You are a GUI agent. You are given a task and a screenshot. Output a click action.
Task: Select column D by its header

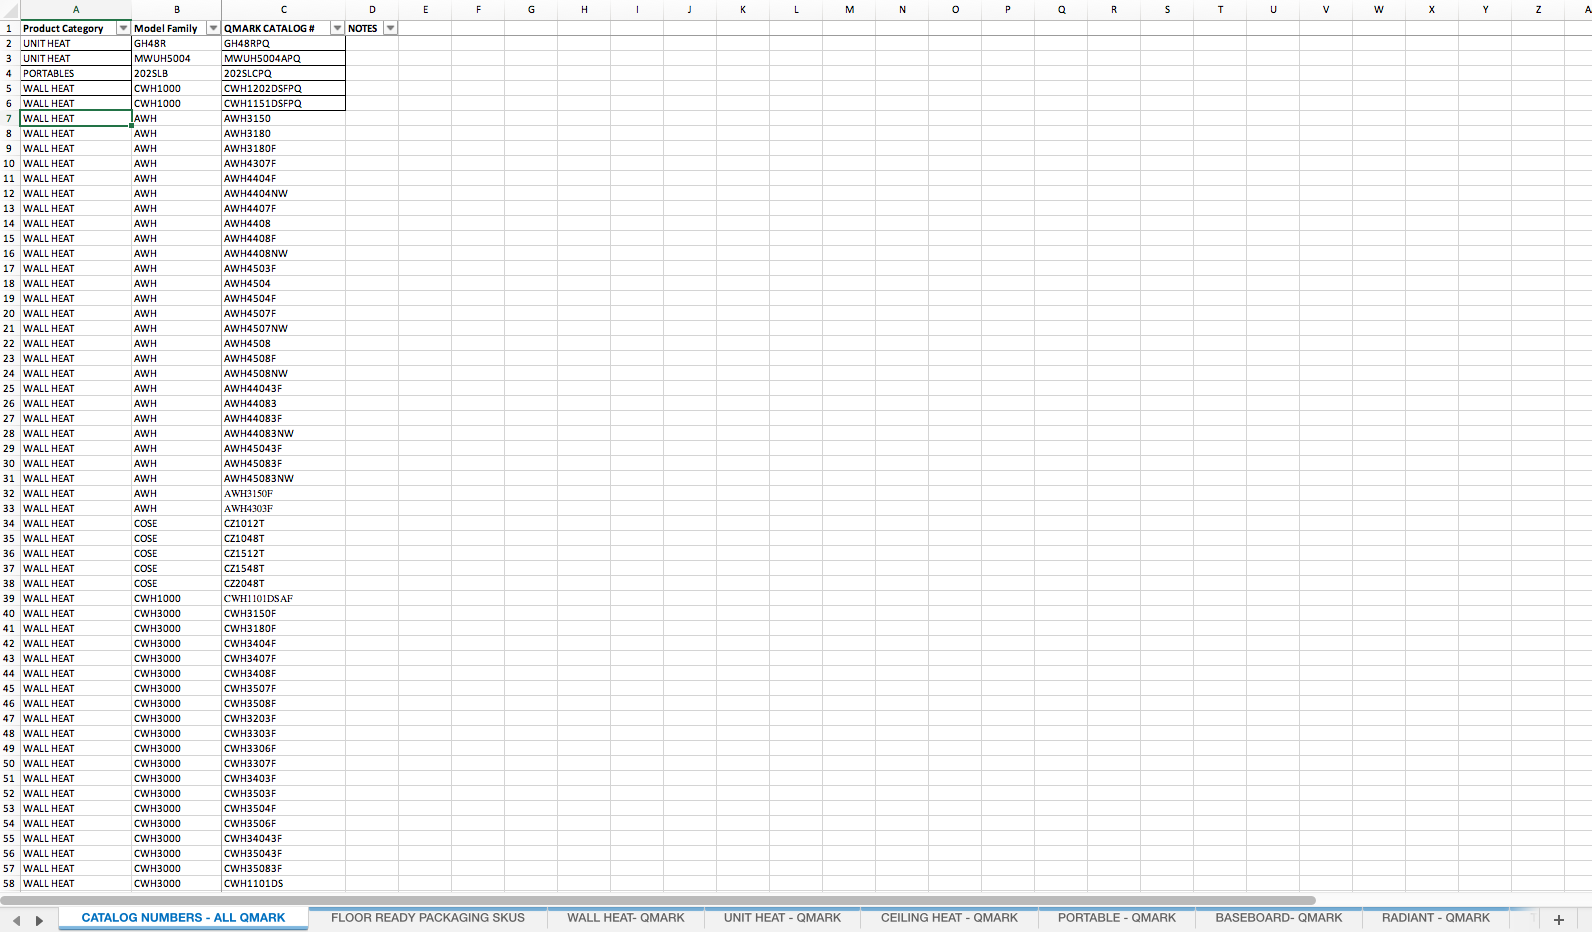point(372,10)
